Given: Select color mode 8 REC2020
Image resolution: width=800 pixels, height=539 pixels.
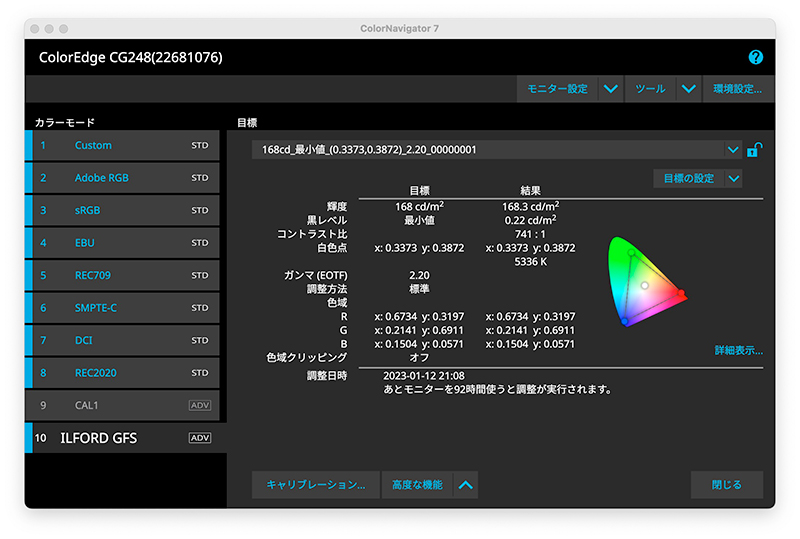Looking at the screenshot, I should tap(122, 373).
